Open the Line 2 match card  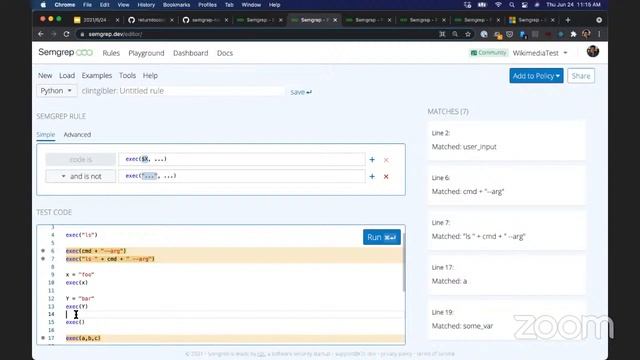[506, 140]
